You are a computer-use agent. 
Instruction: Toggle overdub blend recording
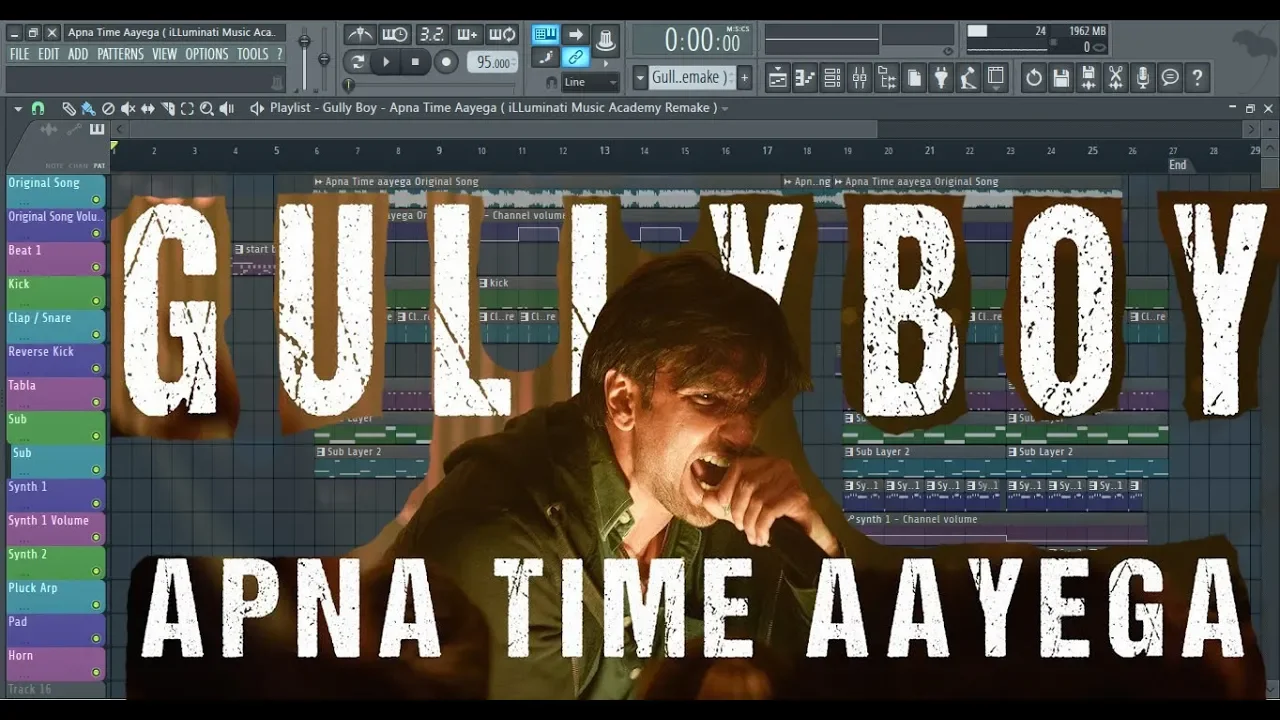[x=467, y=34]
